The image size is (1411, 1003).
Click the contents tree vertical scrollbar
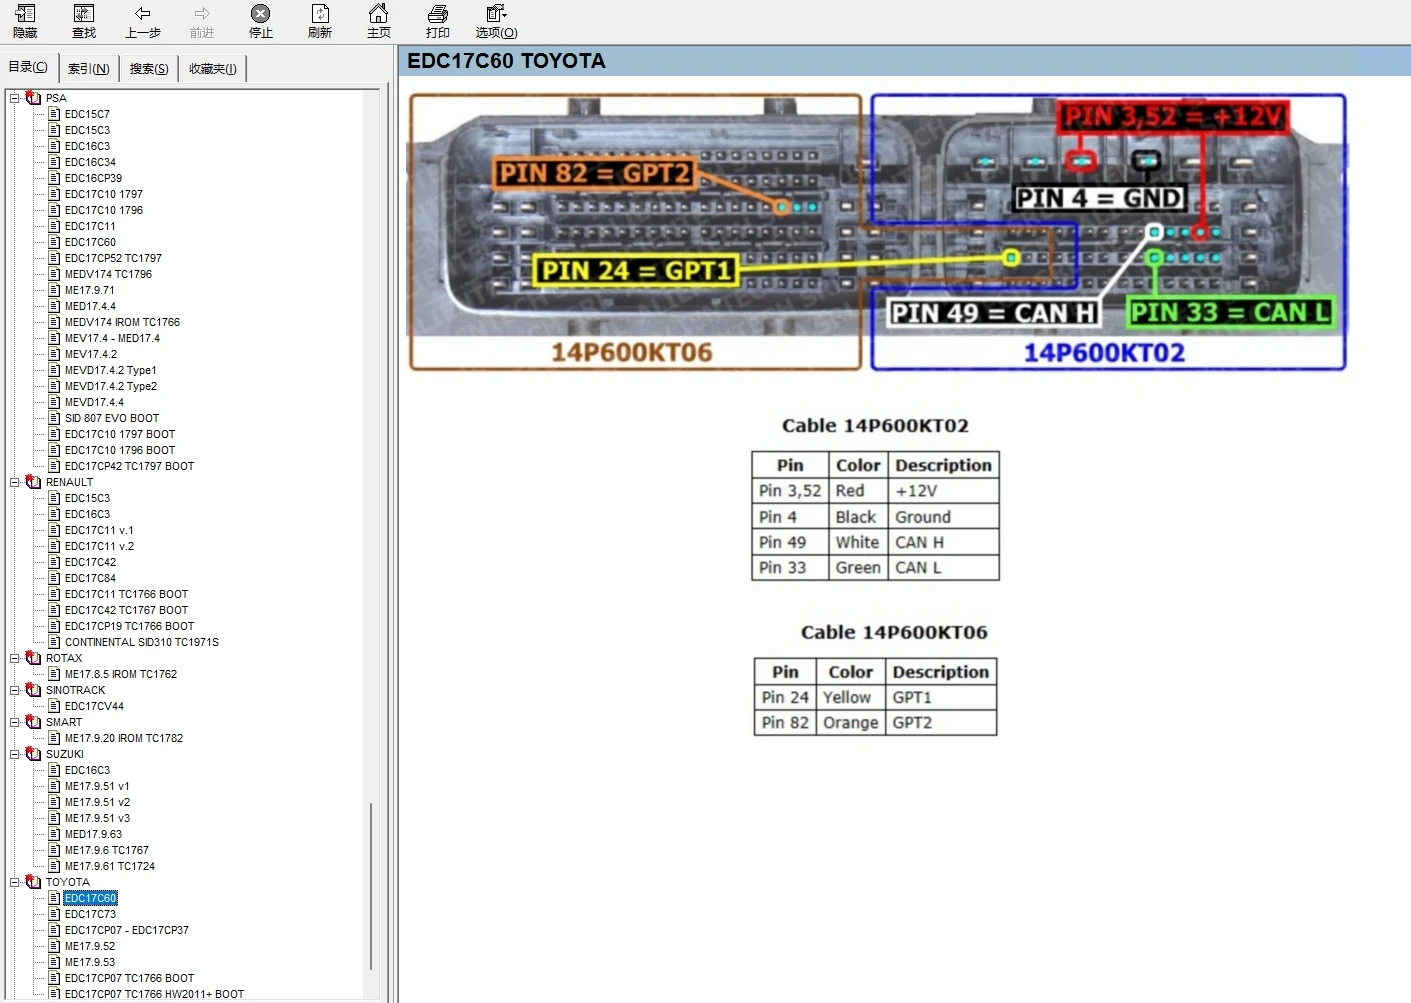click(x=371, y=885)
